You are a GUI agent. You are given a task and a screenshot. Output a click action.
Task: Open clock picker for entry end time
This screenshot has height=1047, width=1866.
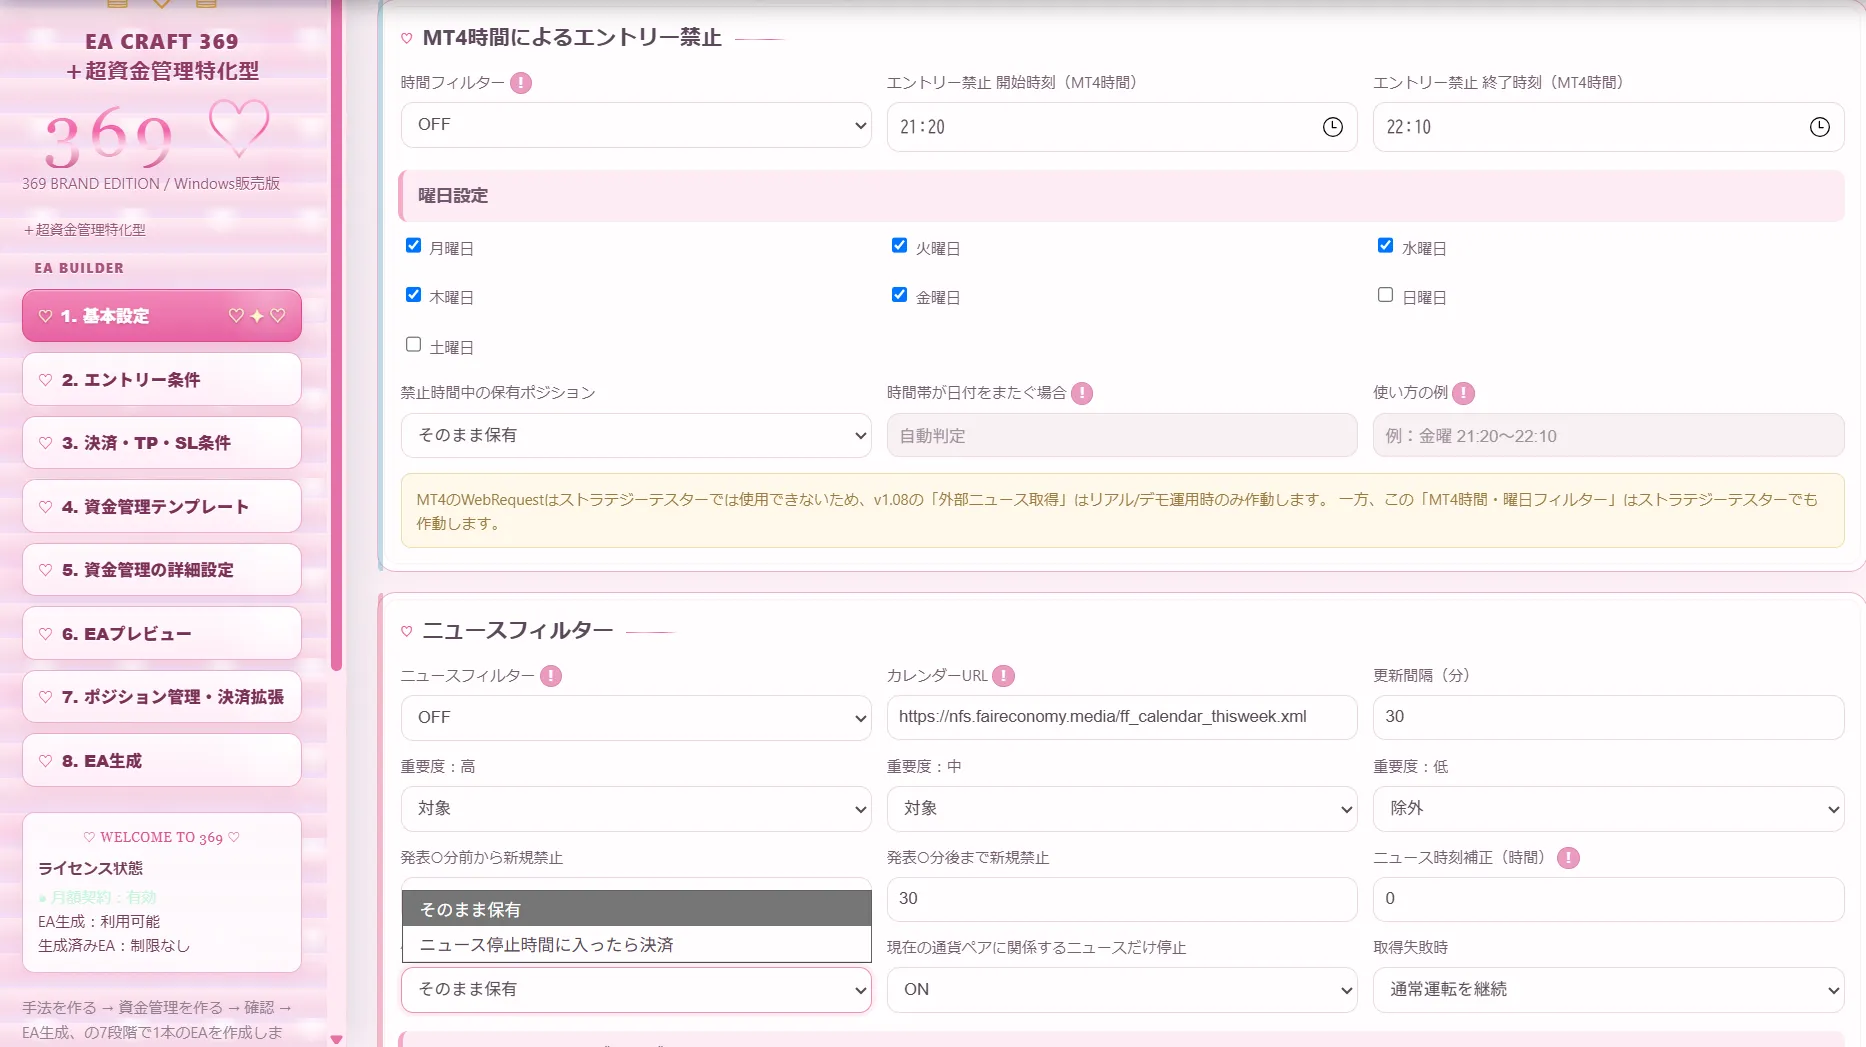pyautogui.click(x=1819, y=127)
